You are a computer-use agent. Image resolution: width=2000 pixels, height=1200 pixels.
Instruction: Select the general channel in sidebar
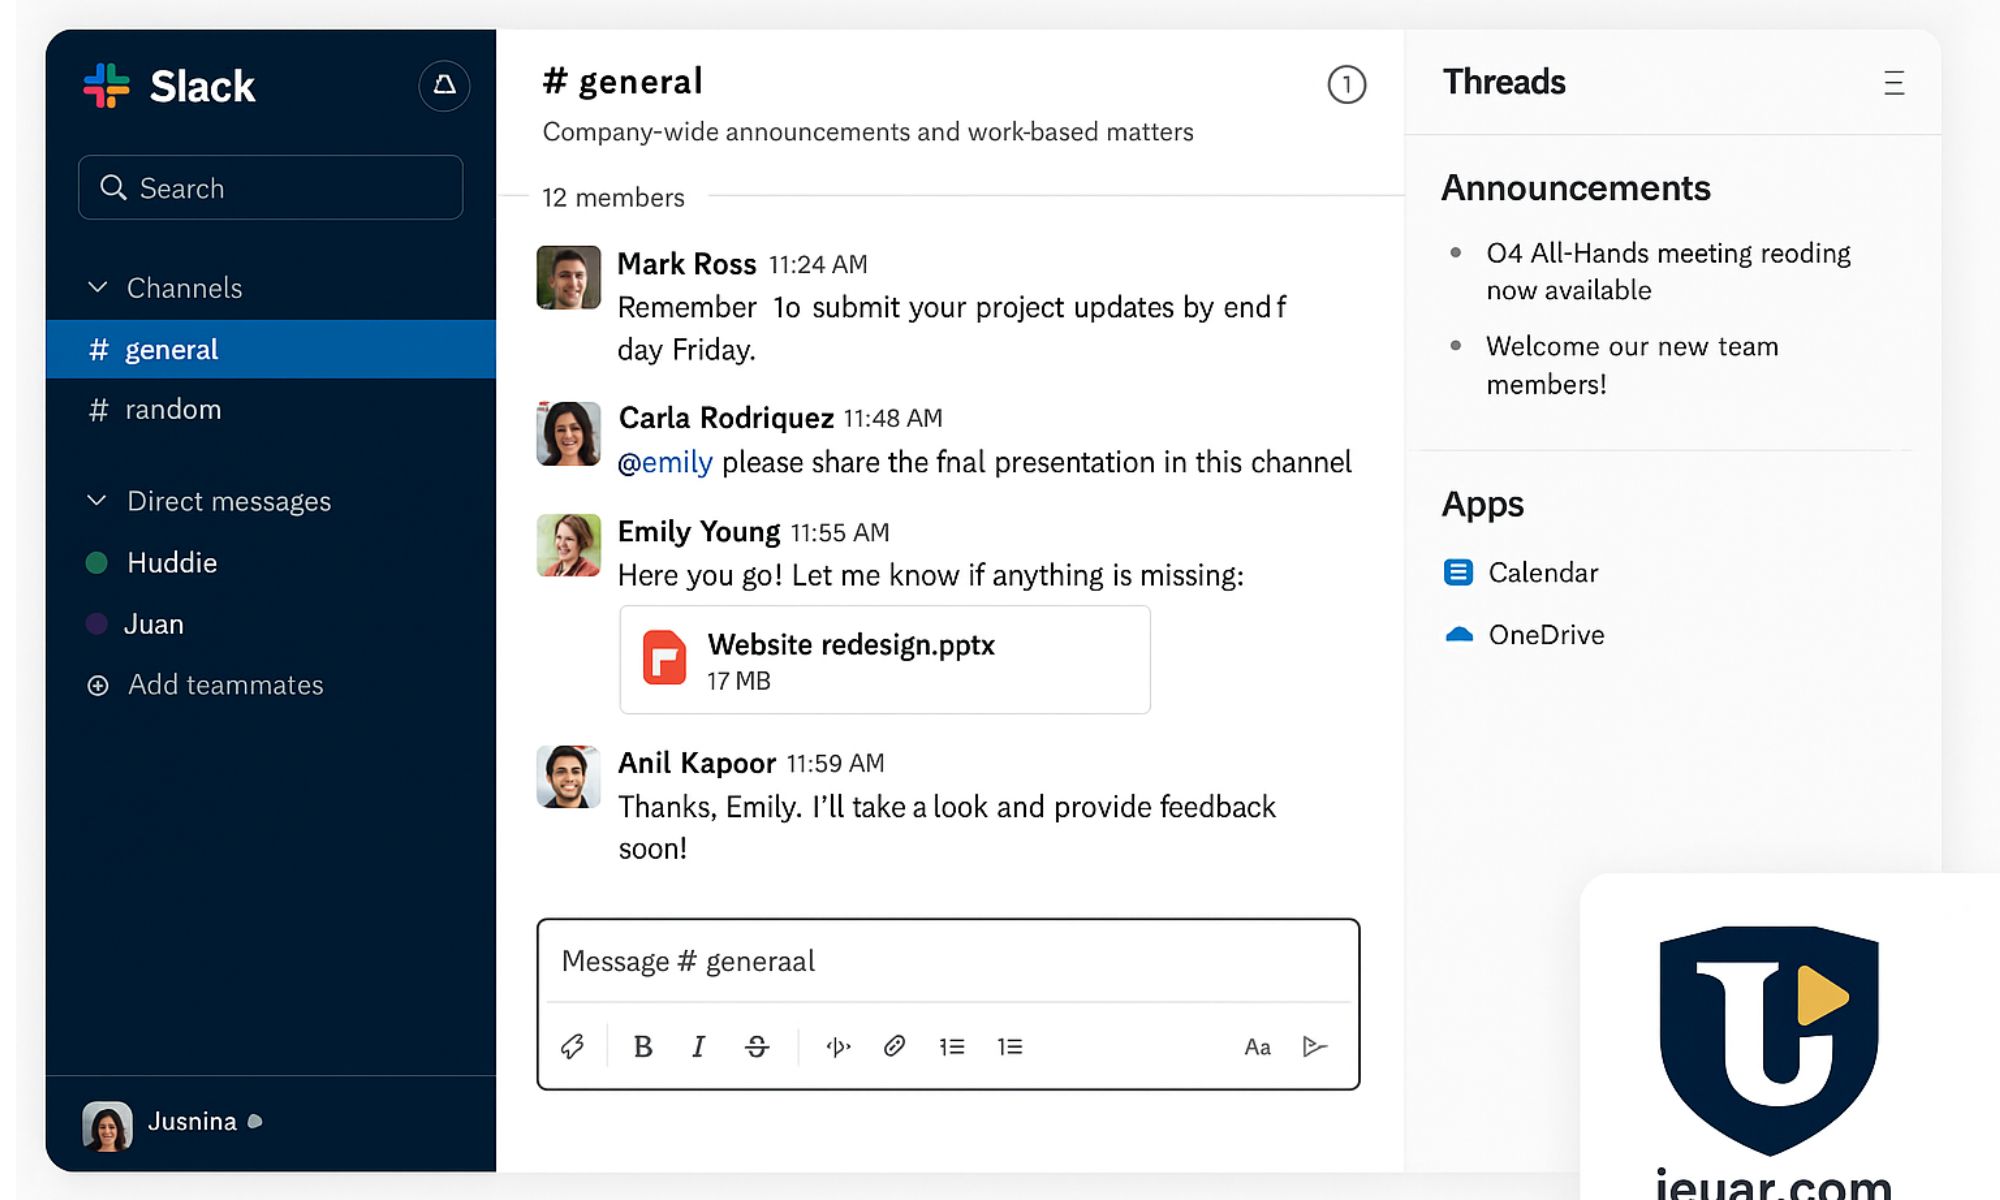171,349
